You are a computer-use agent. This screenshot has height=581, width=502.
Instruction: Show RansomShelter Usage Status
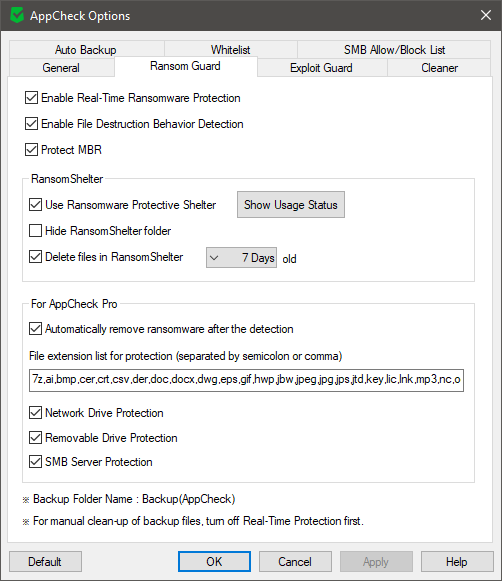pyautogui.click(x=291, y=205)
